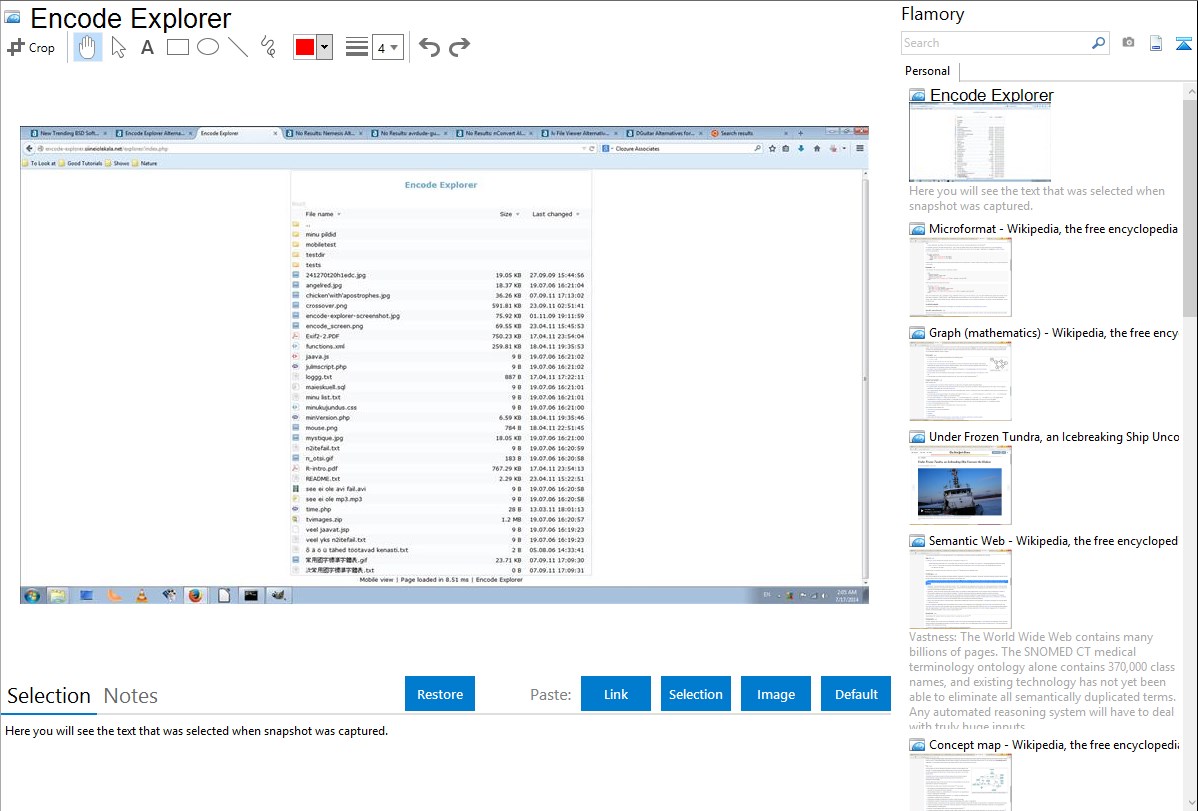Pick the ellipse shape tool
Viewport: 1198px width, 811px height.
(x=208, y=47)
